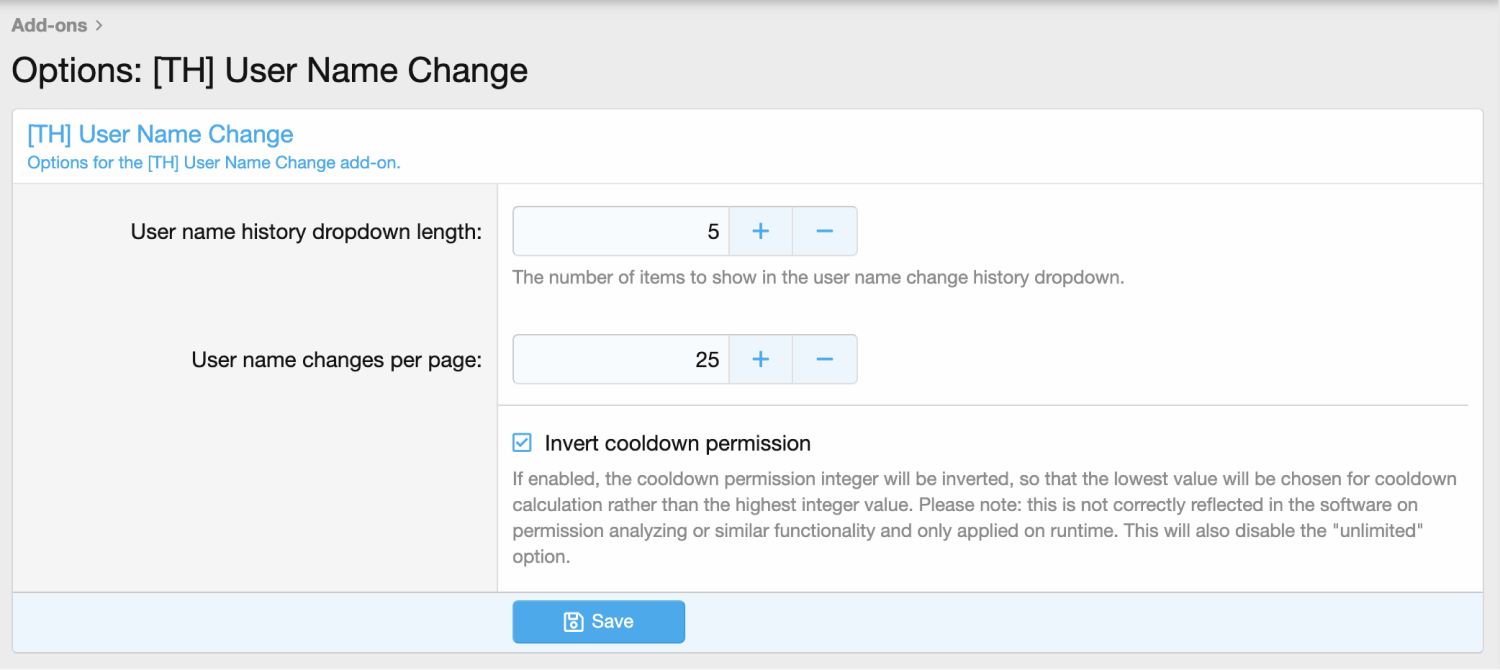The height and width of the screenshot is (670, 1500).
Task: Click the "User name history dropdown length:" label
Action: click(x=306, y=232)
